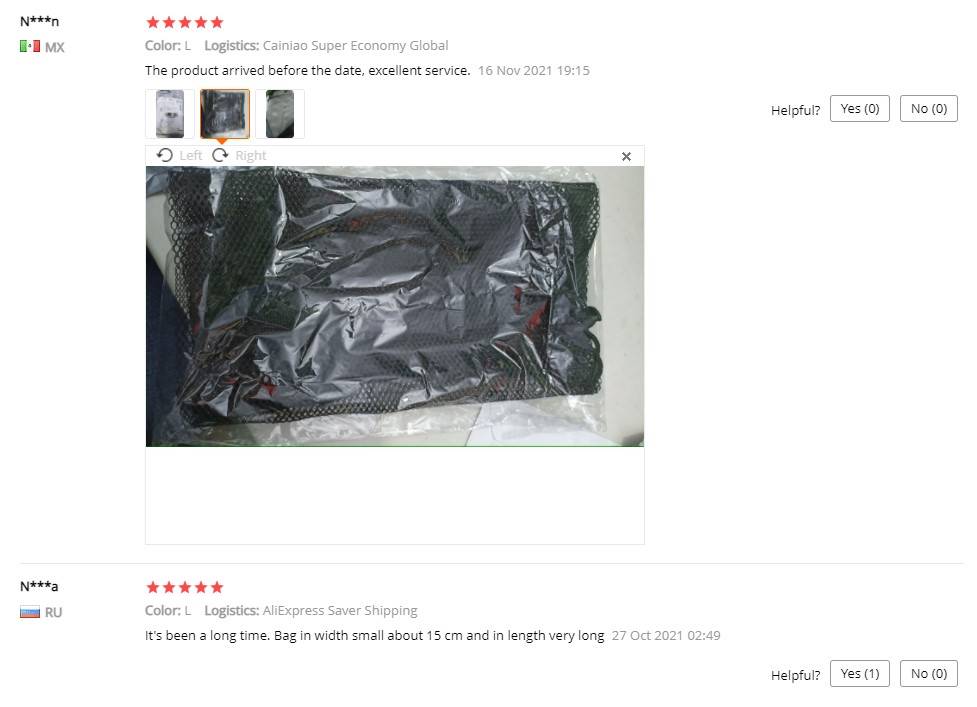Close the enlarged review photo
Screen dimensions: 977x707
click(626, 156)
